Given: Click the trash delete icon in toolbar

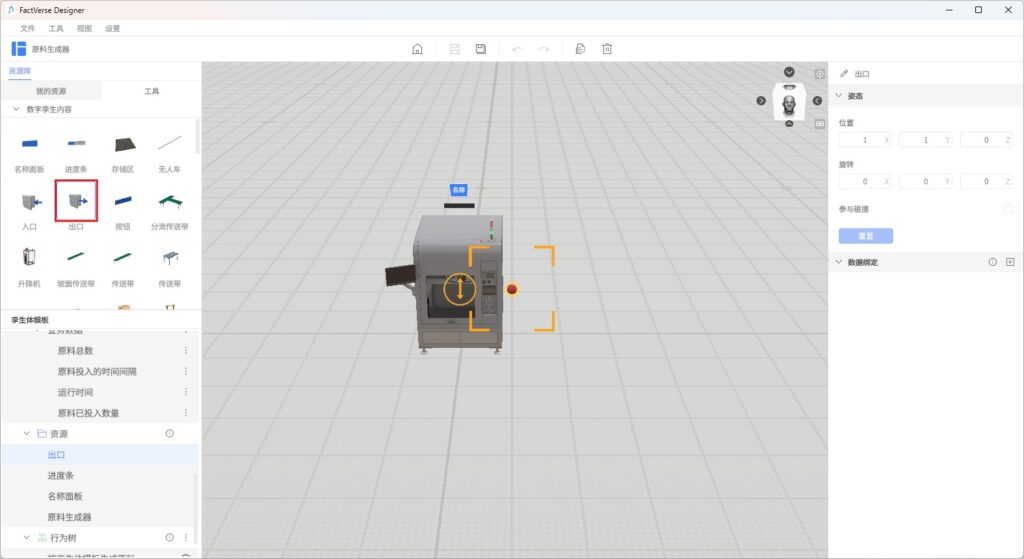Looking at the screenshot, I should click(x=607, y=49).
